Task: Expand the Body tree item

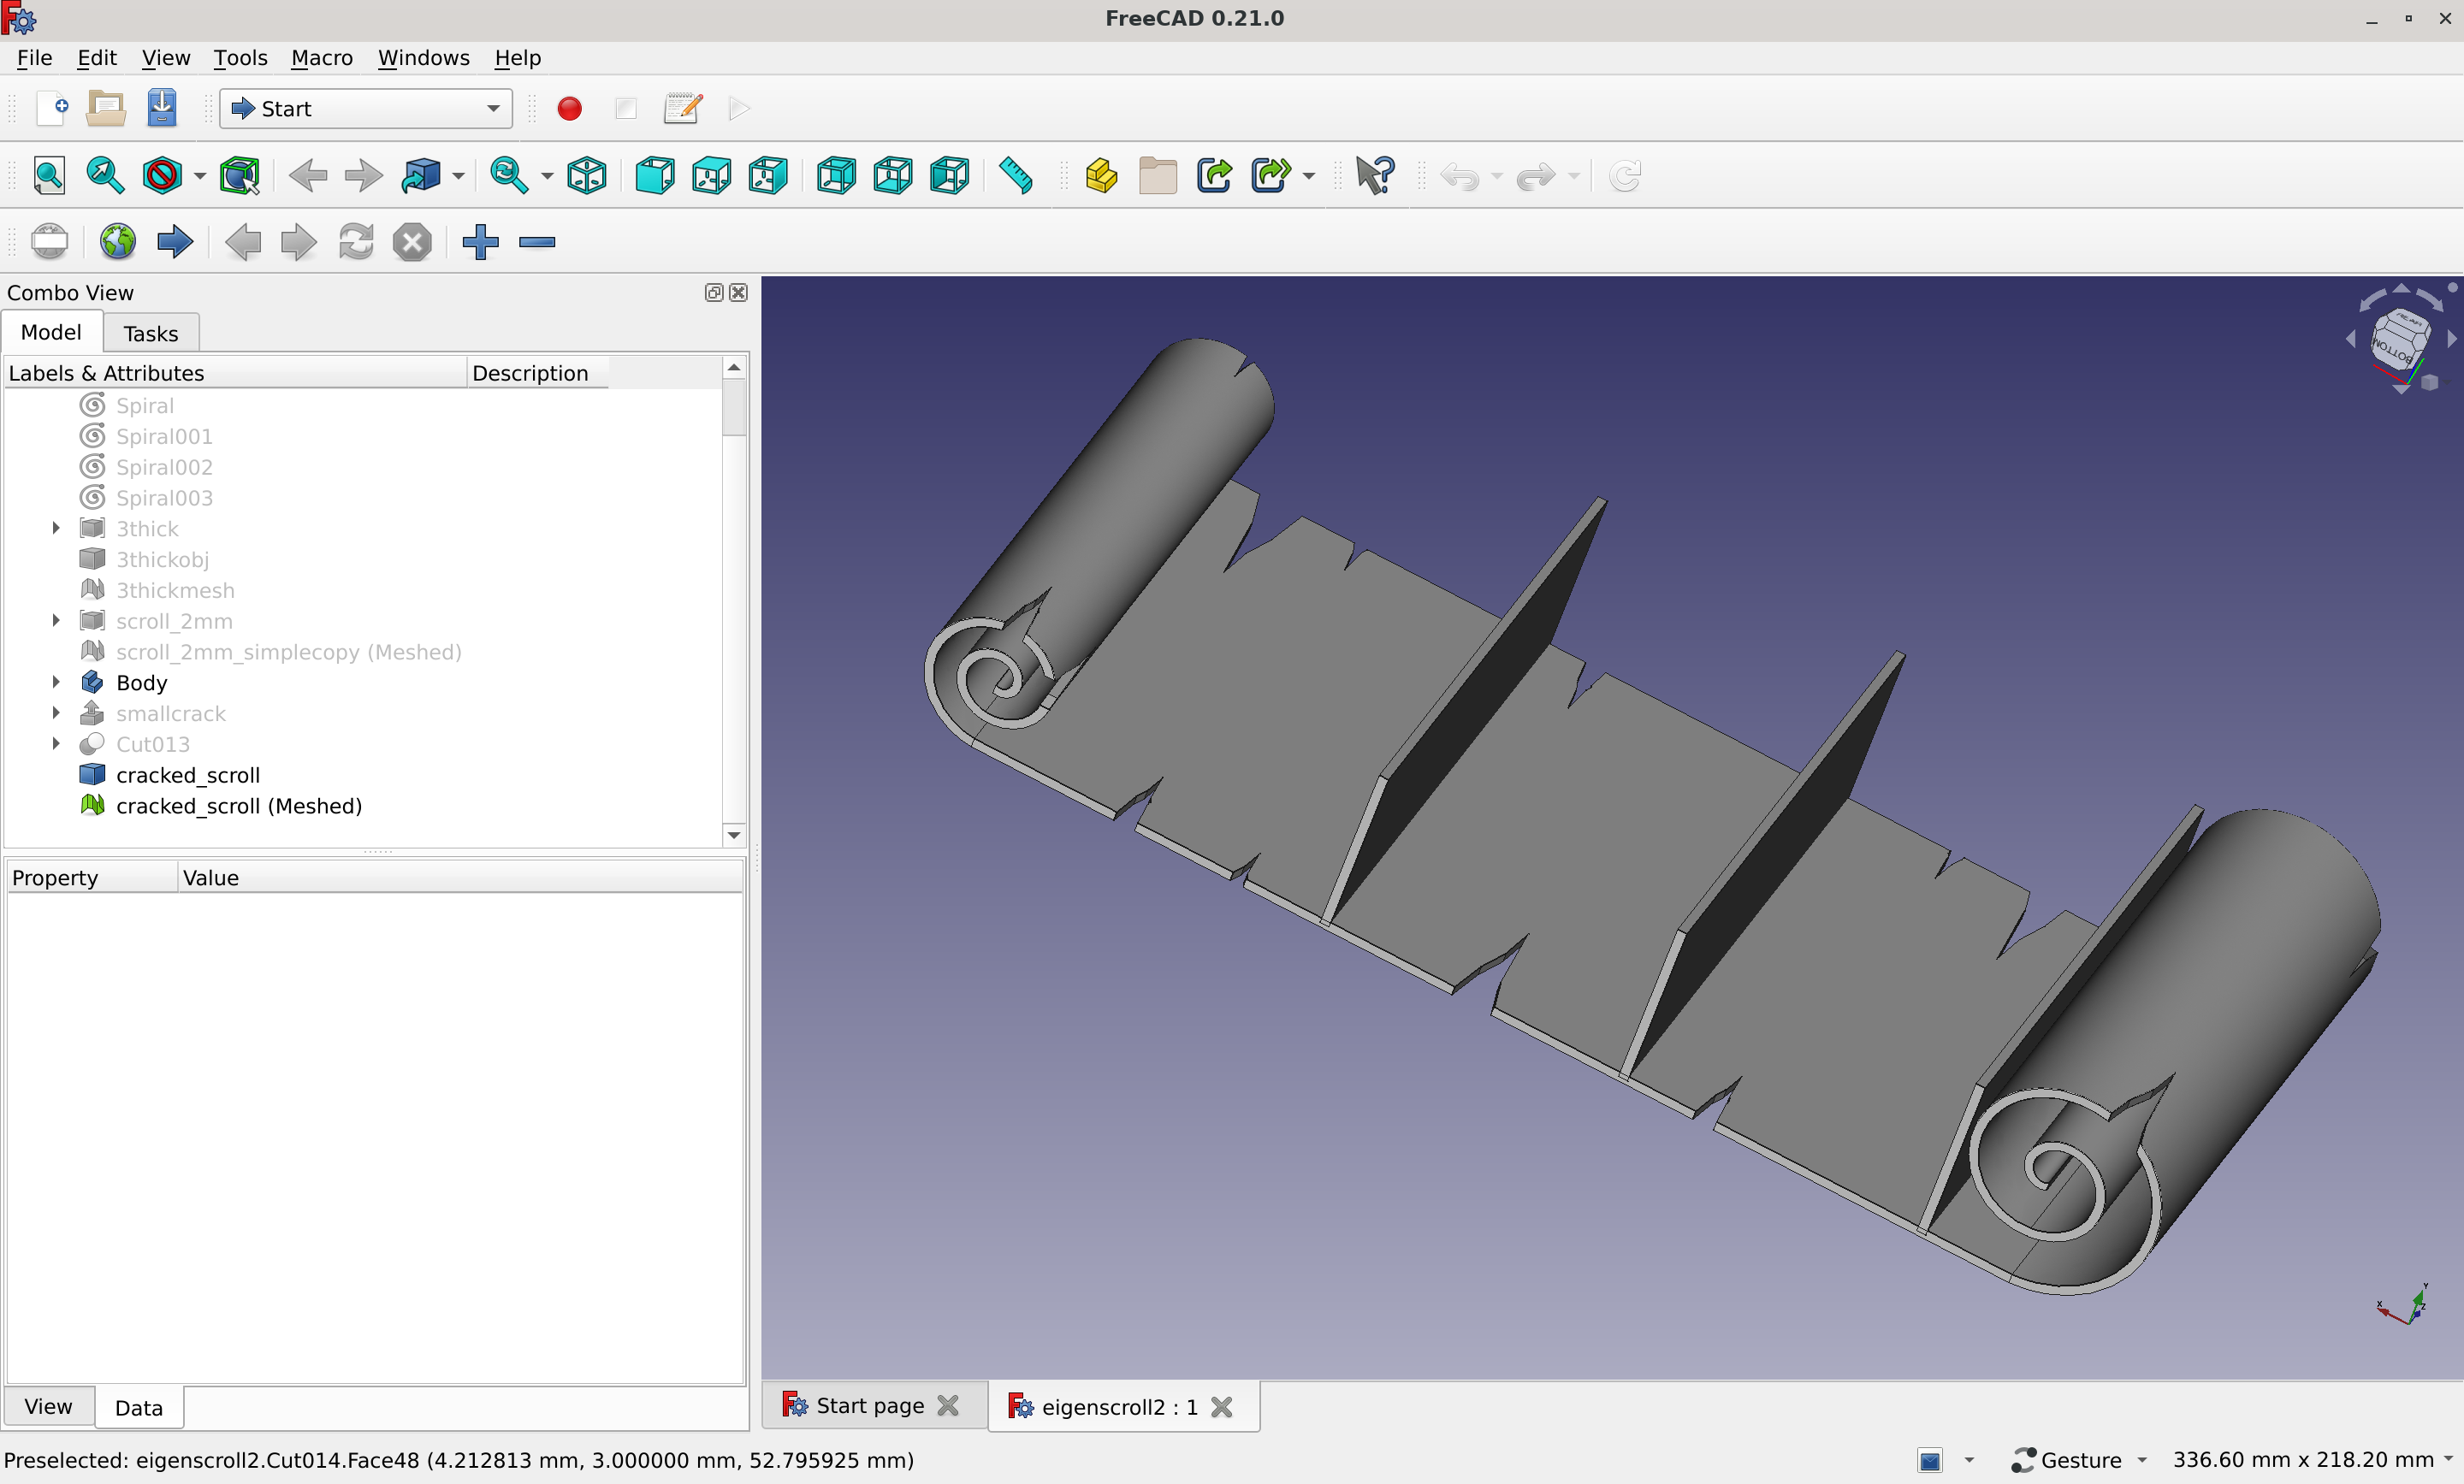Action: 56,682
